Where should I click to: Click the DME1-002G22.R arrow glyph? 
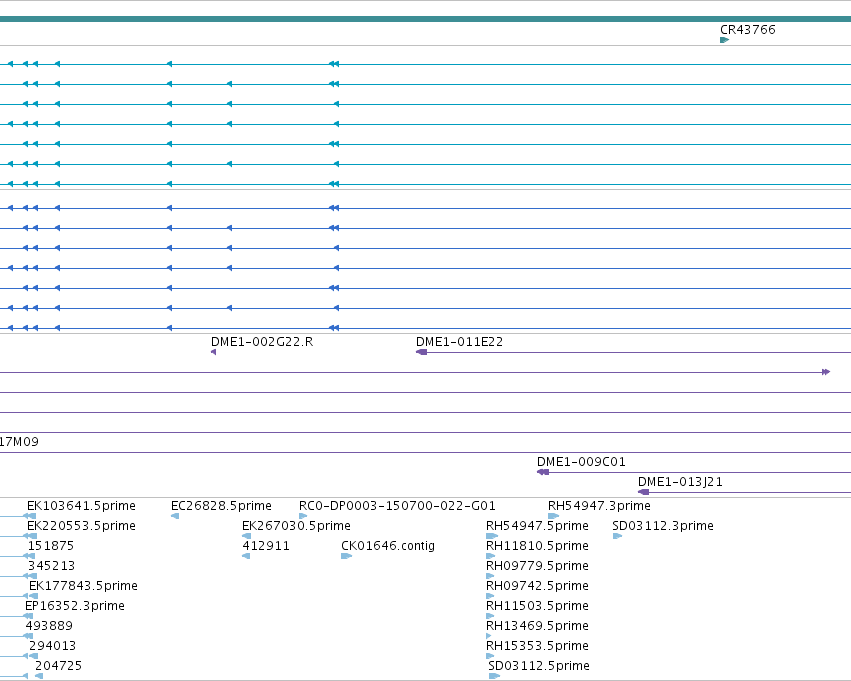213,352
